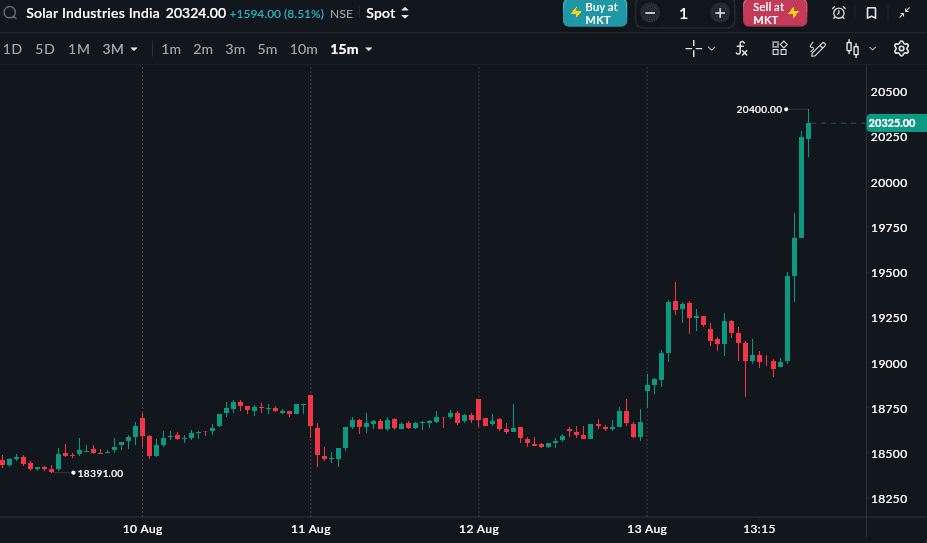Click the current price label 20325.00
Screen dimensions: 927x543
(896, 123)
